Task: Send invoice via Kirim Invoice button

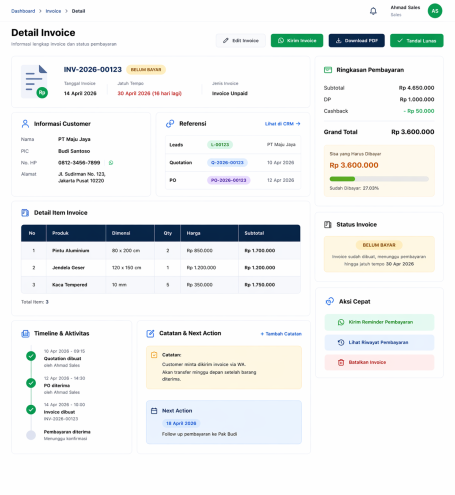Action: pyautogui.click(x=297, y=40)
